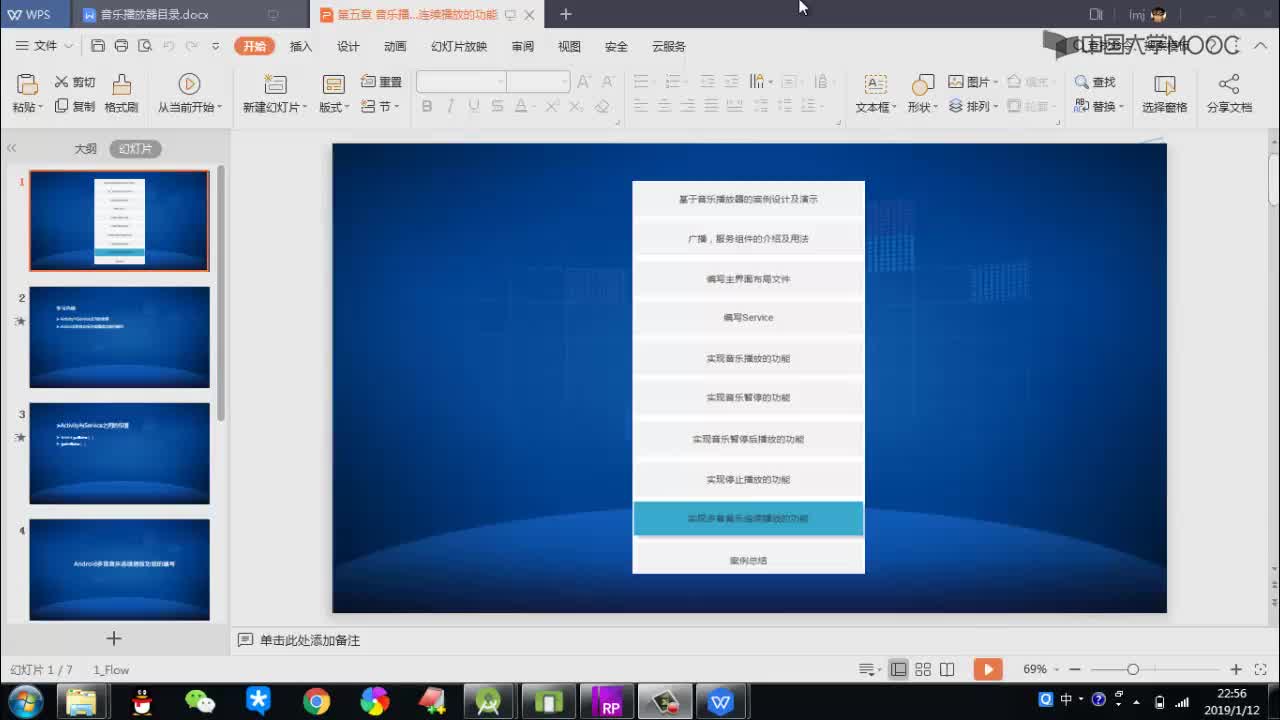Open the View (视图) ribbon tab

pos(569,46)
